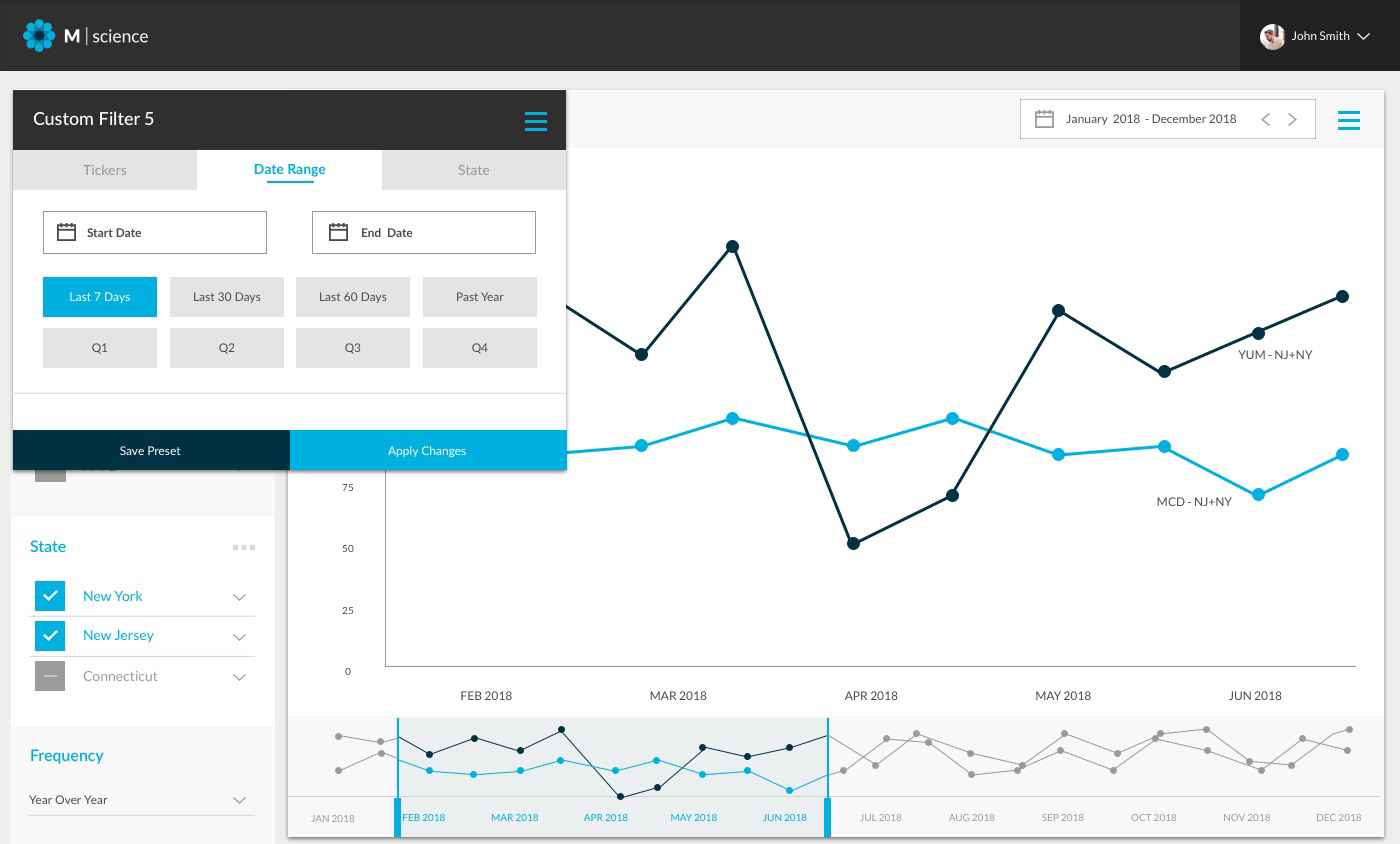Click the End Date input field
1400x844 pixels.
coord(424,232)
